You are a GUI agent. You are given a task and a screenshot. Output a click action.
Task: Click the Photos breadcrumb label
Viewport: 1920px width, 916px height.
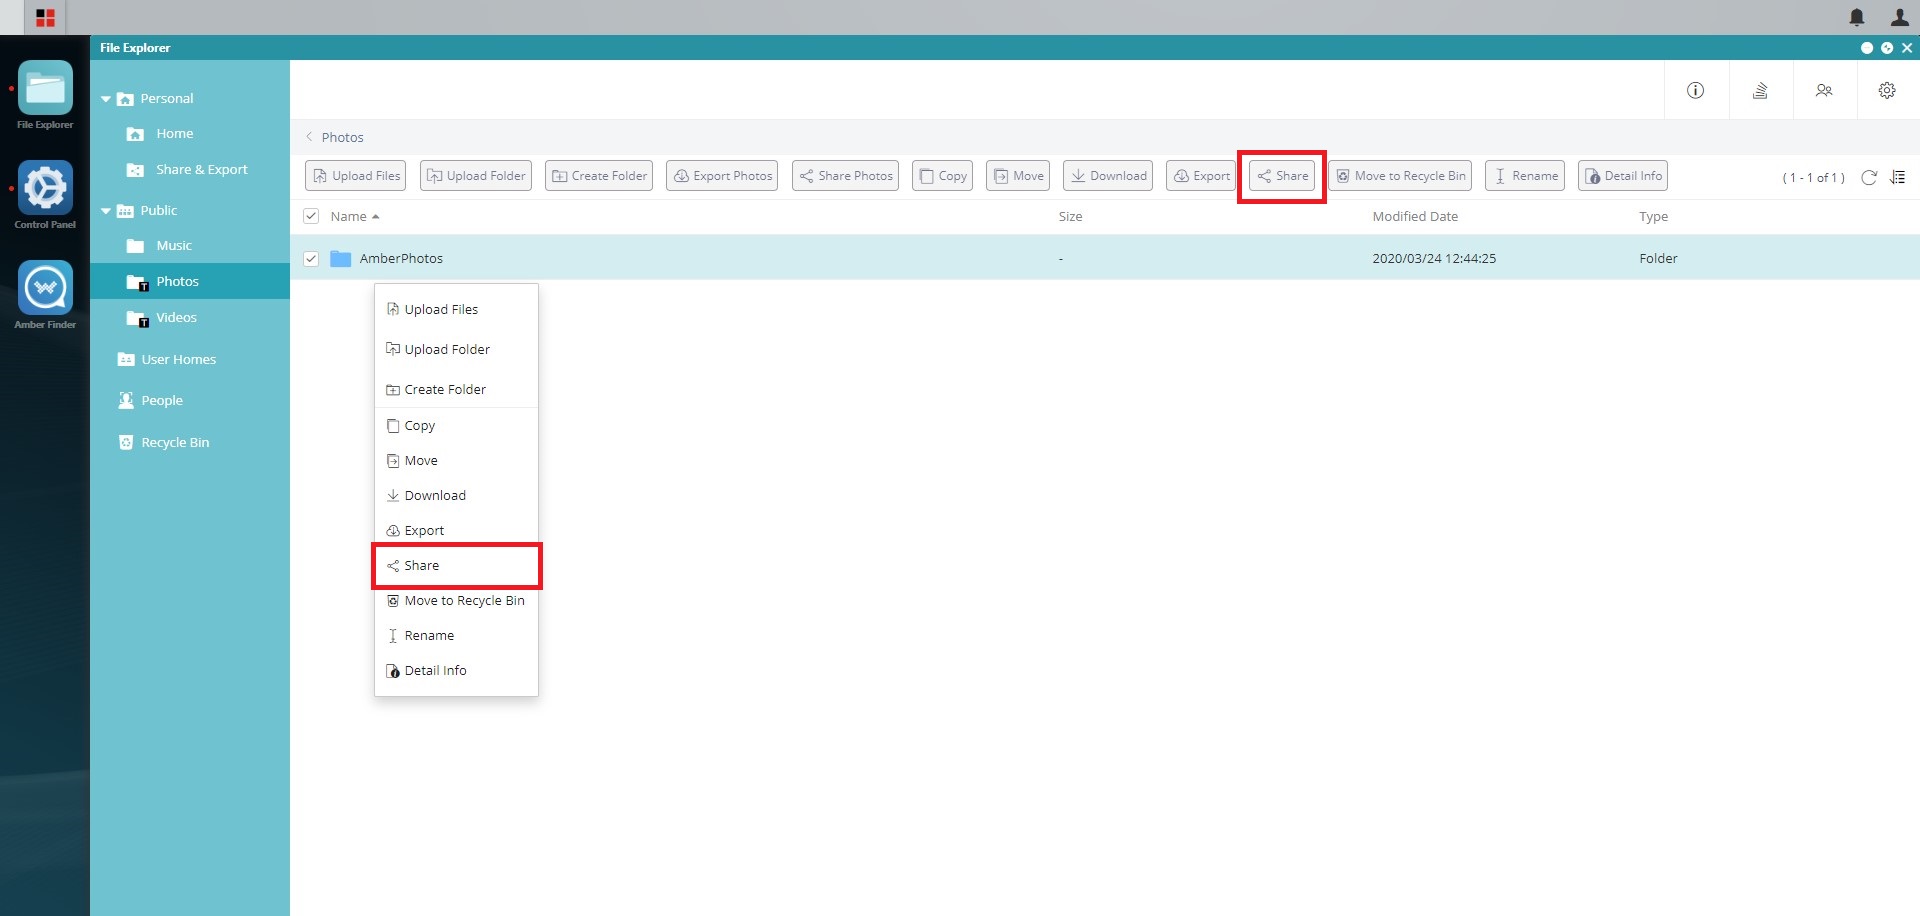tap(342, 137)
